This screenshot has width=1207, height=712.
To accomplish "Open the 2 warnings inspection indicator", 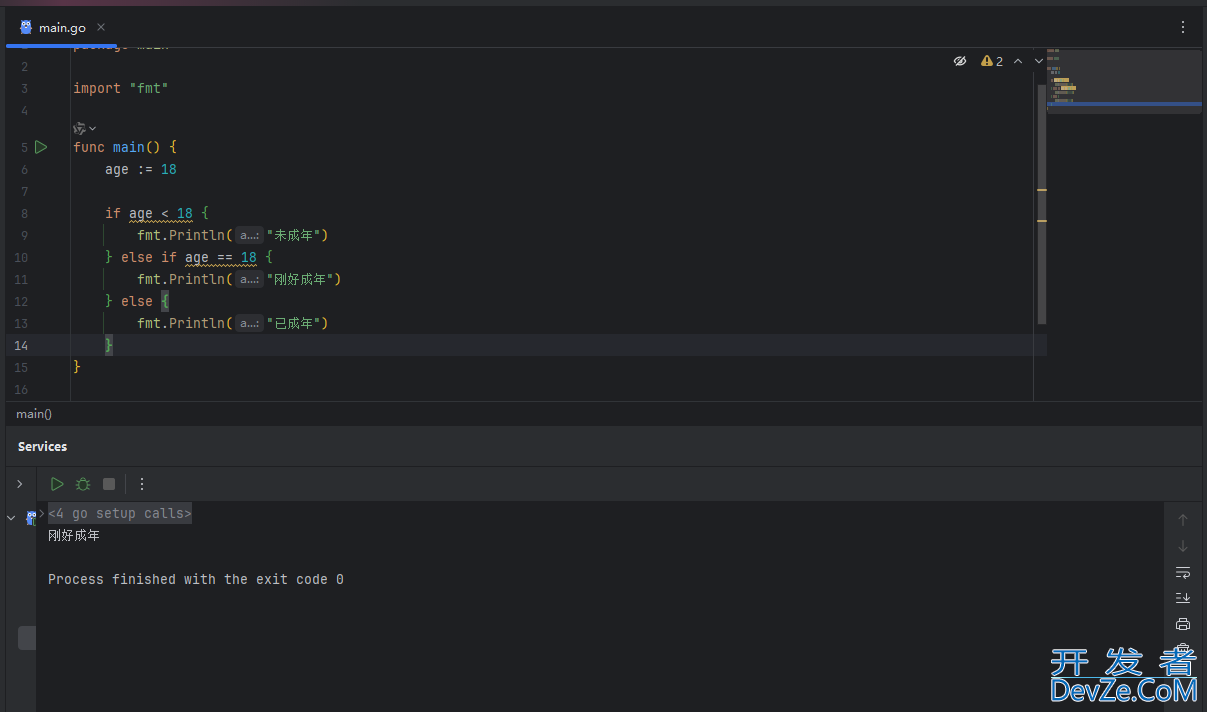I will 992,61.
